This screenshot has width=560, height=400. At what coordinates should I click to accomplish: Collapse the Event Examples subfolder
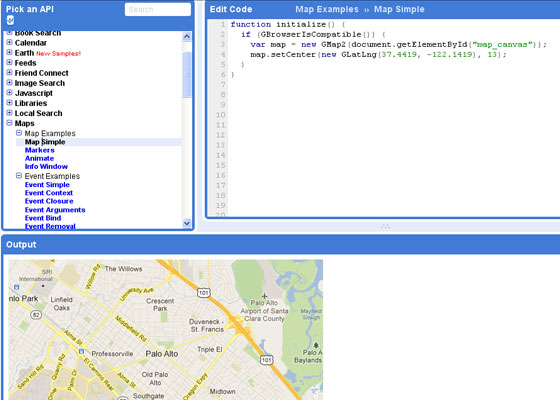[x=19, y=175]
